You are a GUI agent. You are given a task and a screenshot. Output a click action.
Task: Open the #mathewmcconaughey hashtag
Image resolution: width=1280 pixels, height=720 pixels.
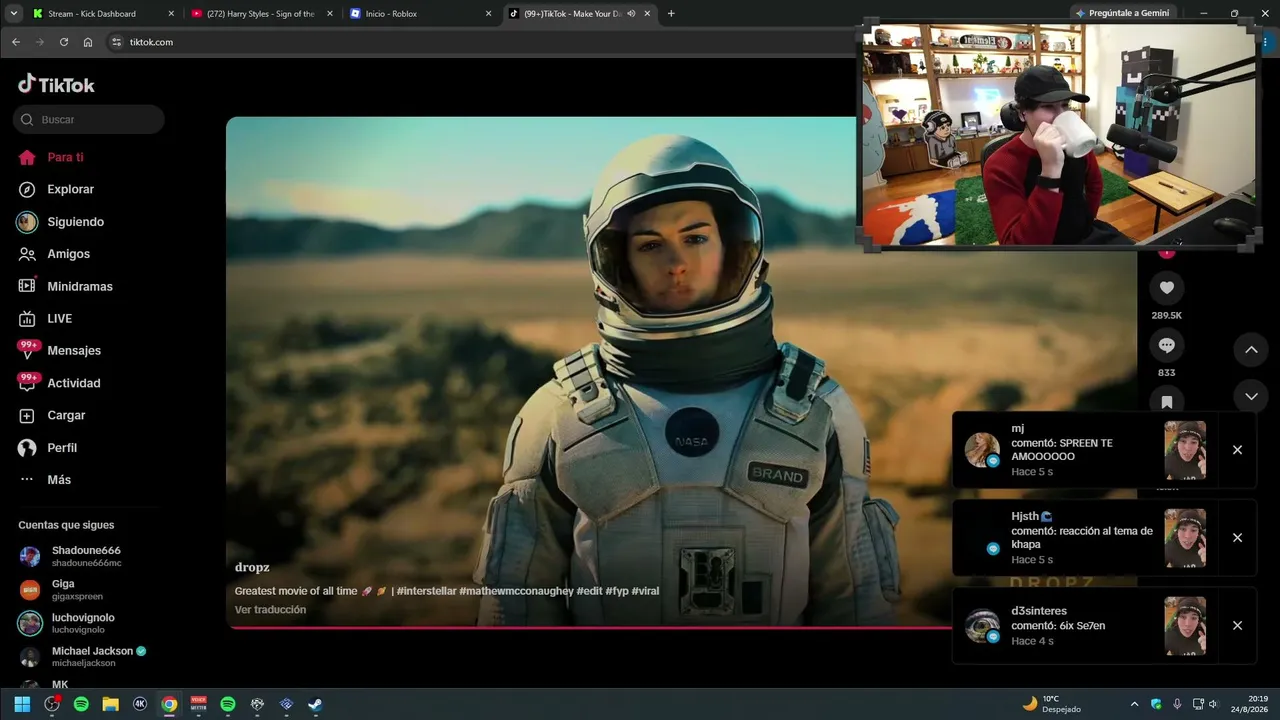click(x=516, y=591)
